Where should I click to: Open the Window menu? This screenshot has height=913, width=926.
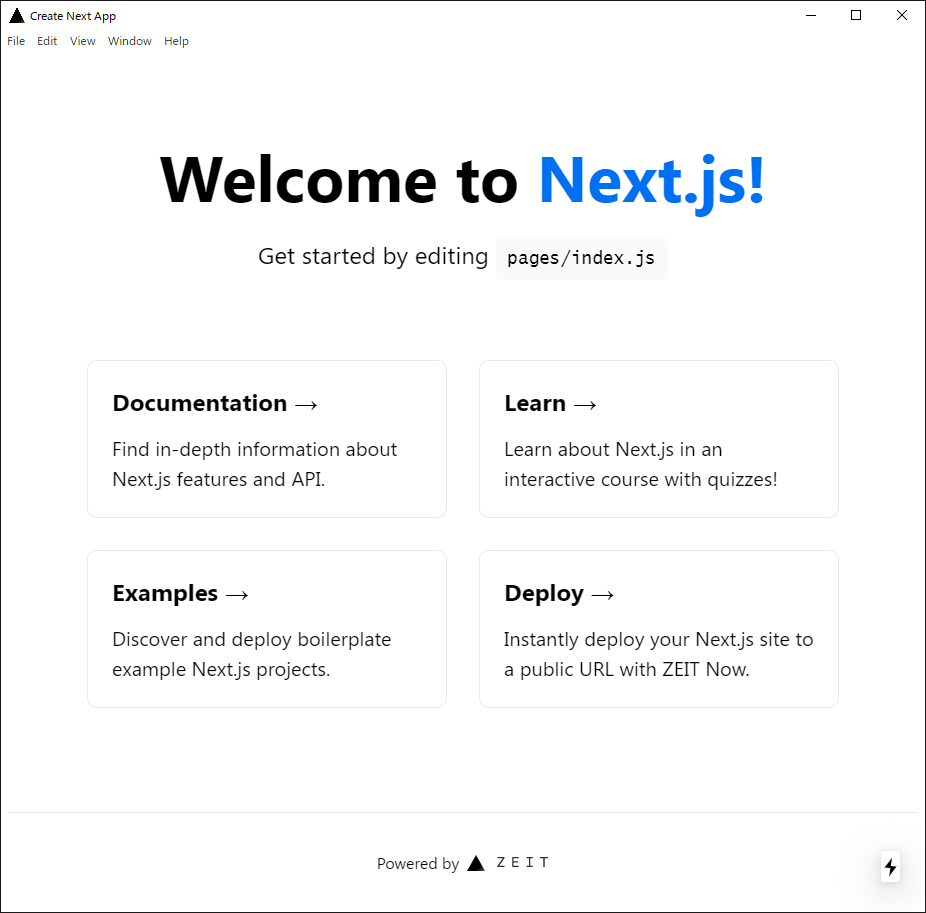point(130,41)
